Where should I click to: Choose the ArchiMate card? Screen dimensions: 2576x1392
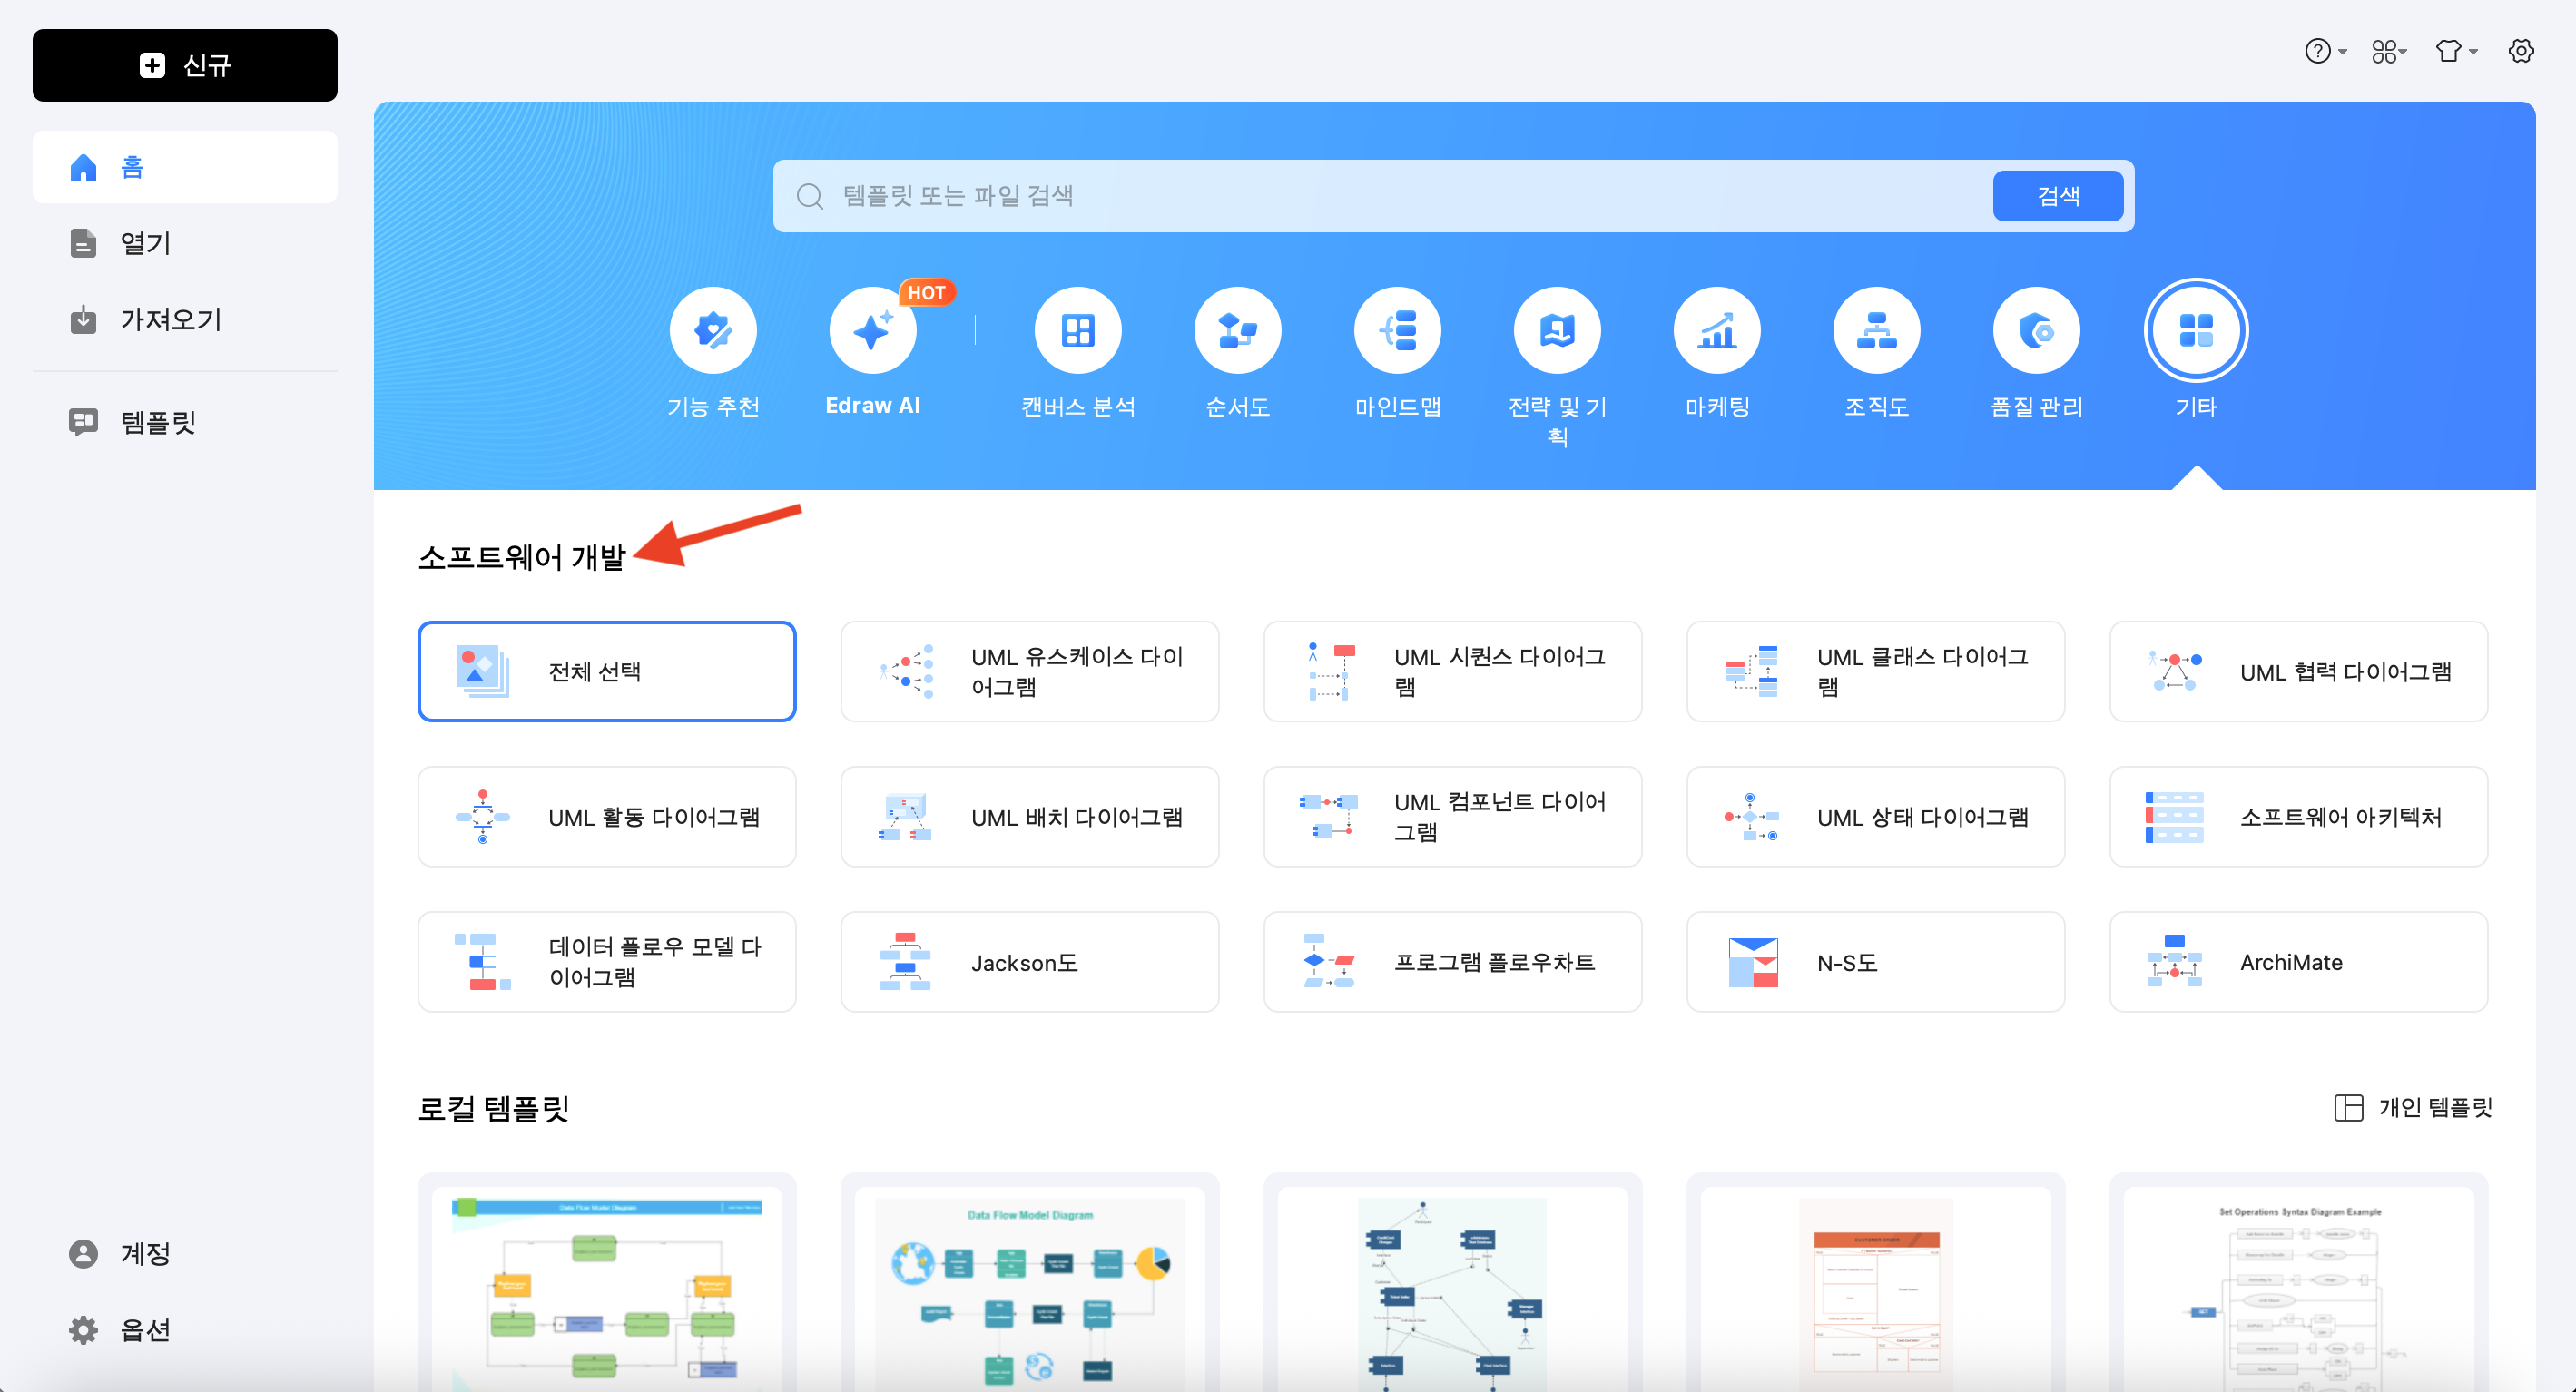click(2299, 962)
